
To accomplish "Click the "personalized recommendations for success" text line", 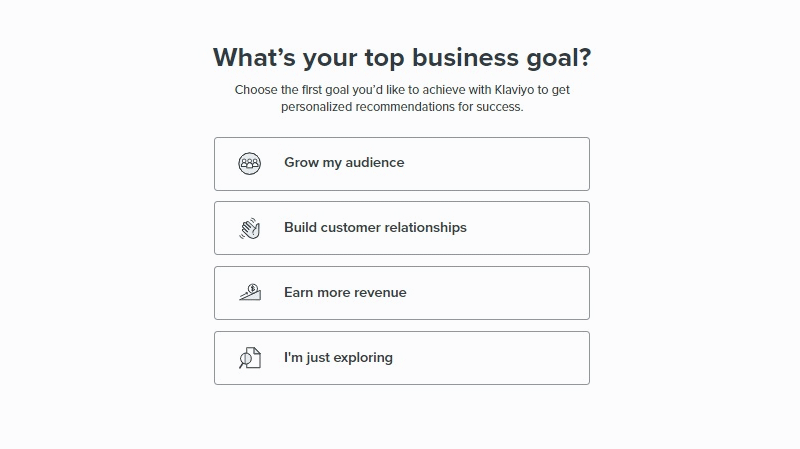I will pyautogui.click(x=402, y=107).
